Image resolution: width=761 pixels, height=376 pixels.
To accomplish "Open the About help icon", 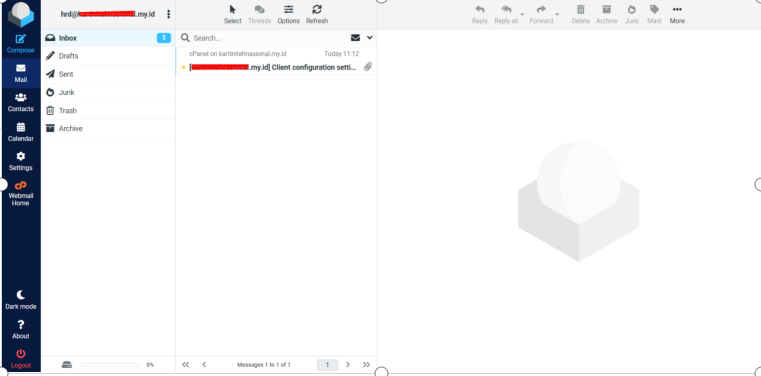I will (20, 329).
